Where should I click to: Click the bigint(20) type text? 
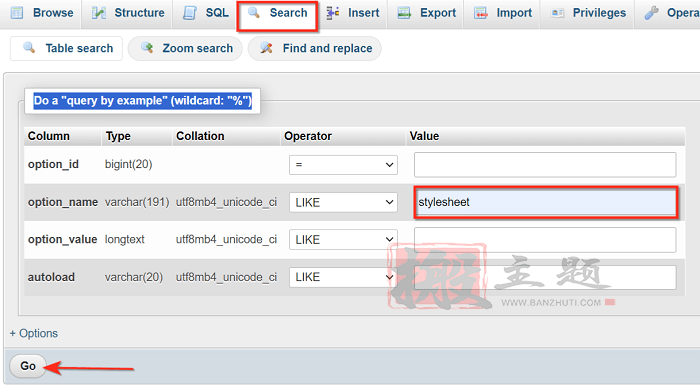coord(129,164)
